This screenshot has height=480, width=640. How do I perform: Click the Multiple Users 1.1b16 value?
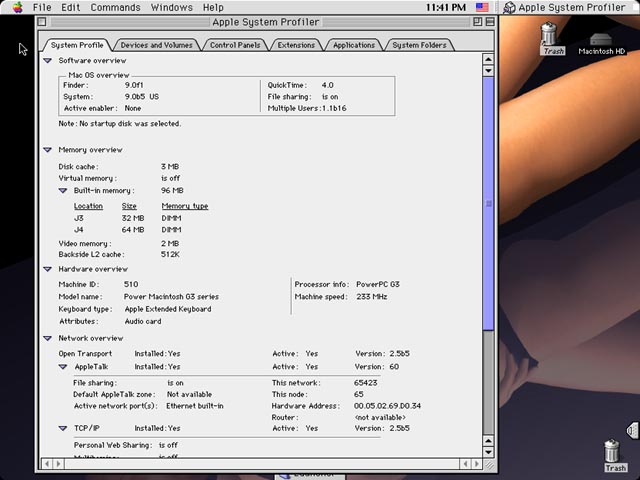[x=333, y=108]
